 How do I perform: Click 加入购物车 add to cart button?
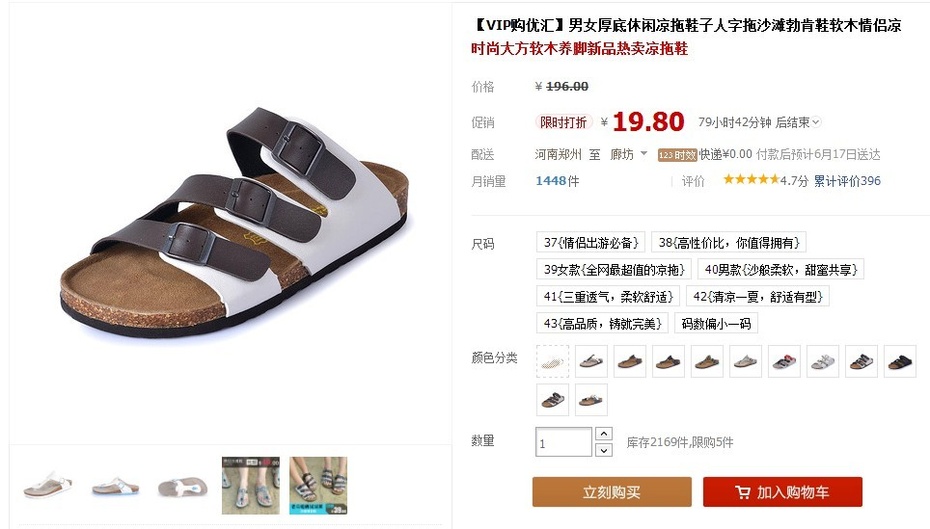782,492
